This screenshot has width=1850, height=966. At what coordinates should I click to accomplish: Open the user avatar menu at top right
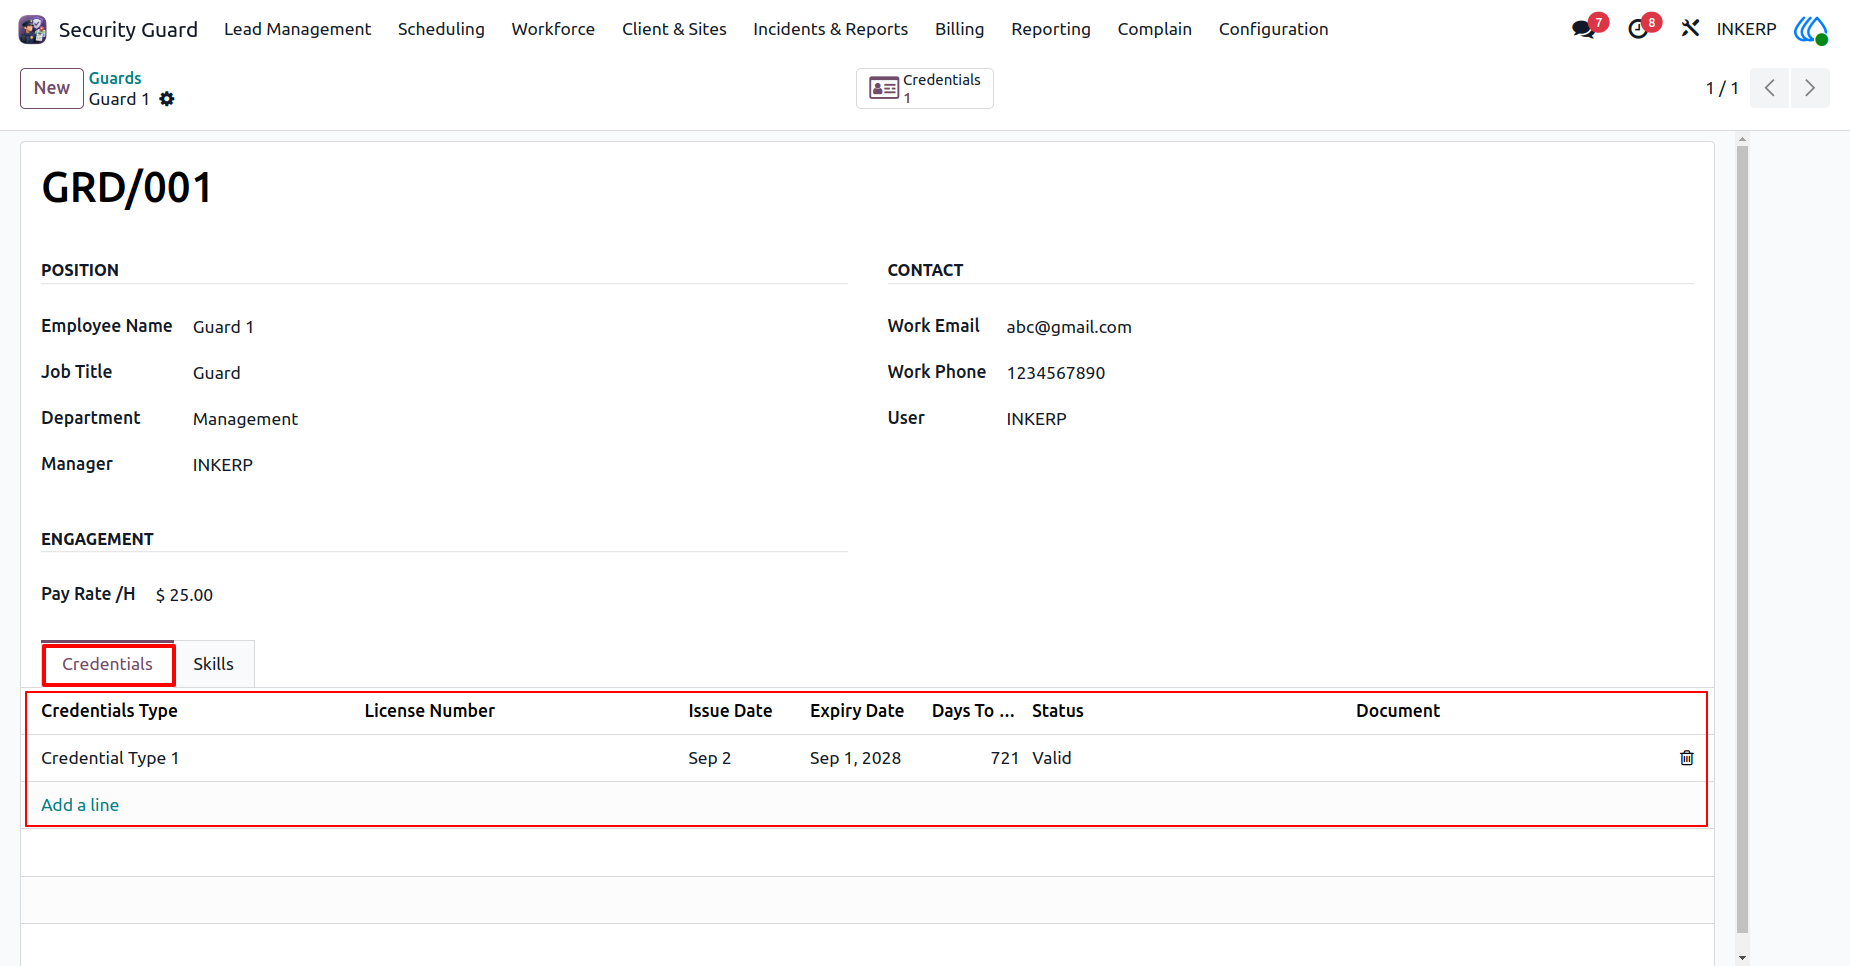click(1810, 29)
